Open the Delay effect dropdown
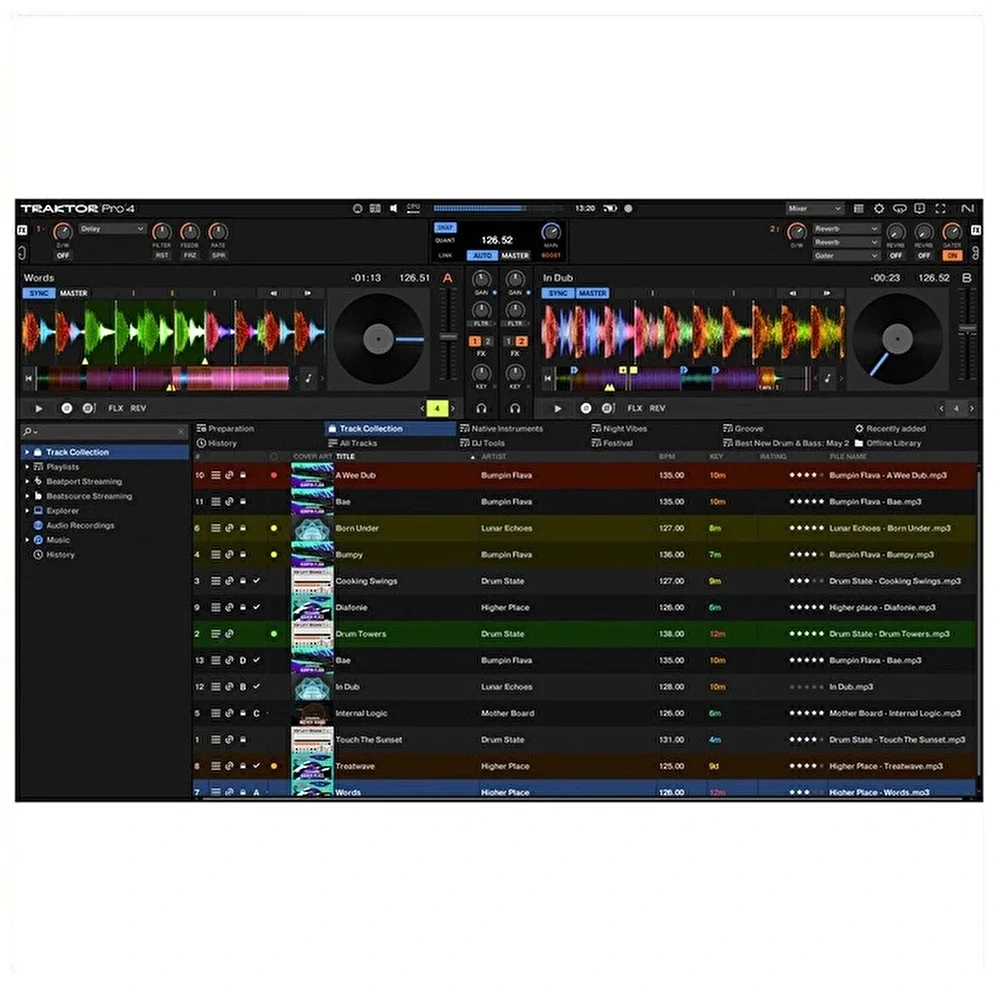This screenshot has height=1000, width=1000. point(113,229)
